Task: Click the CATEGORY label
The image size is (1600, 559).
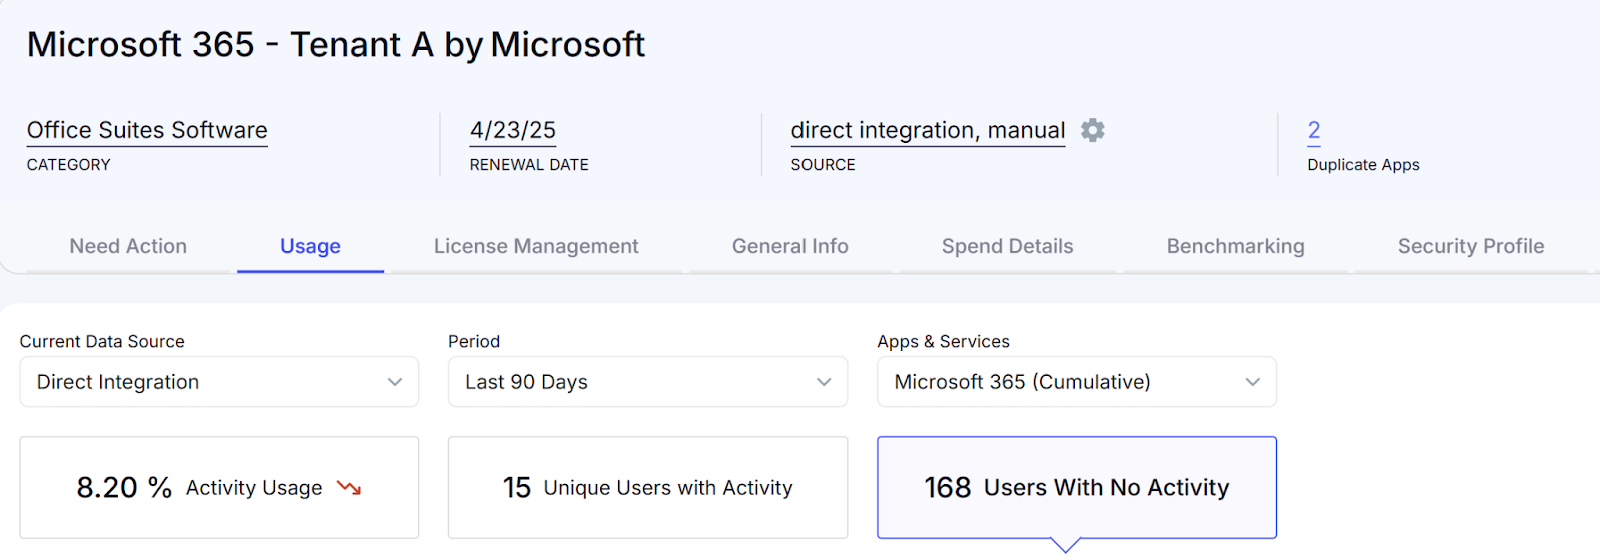Action: [69, 165]
